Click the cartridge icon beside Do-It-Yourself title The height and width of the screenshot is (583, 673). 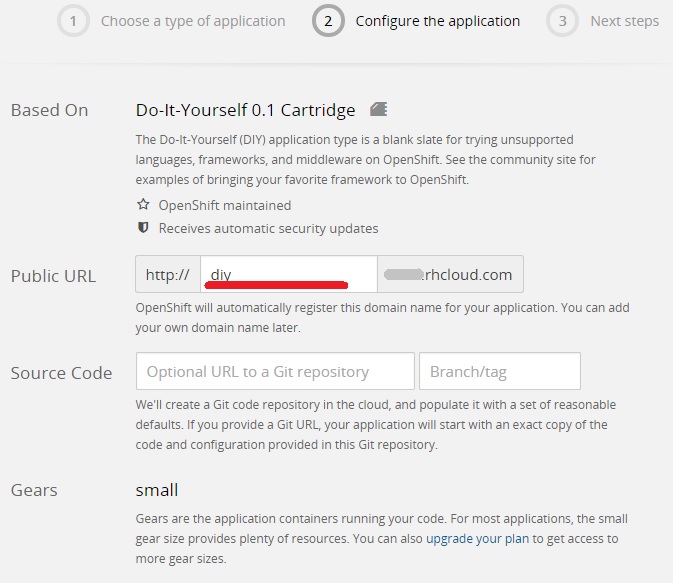point(378,109)
